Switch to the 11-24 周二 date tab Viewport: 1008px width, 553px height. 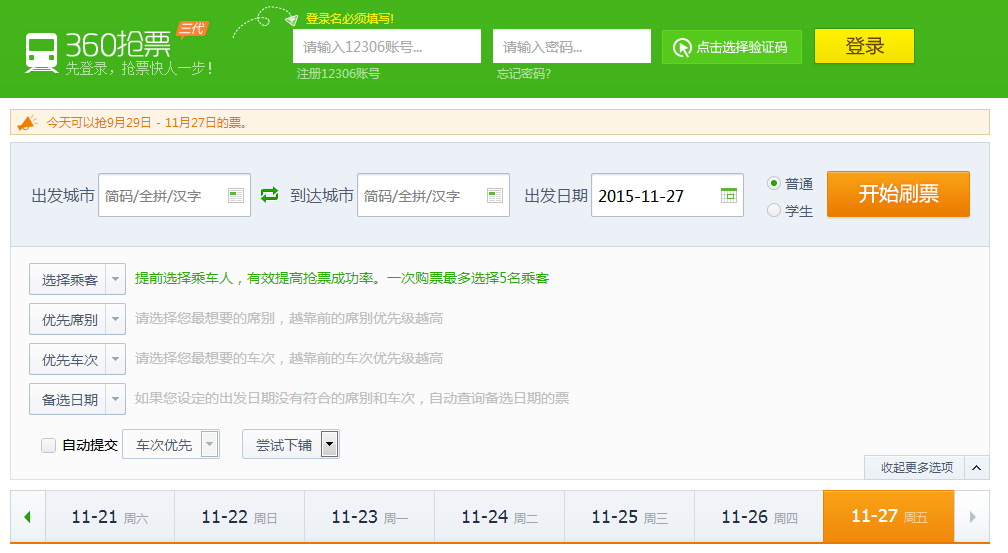(x=500, y=517)
